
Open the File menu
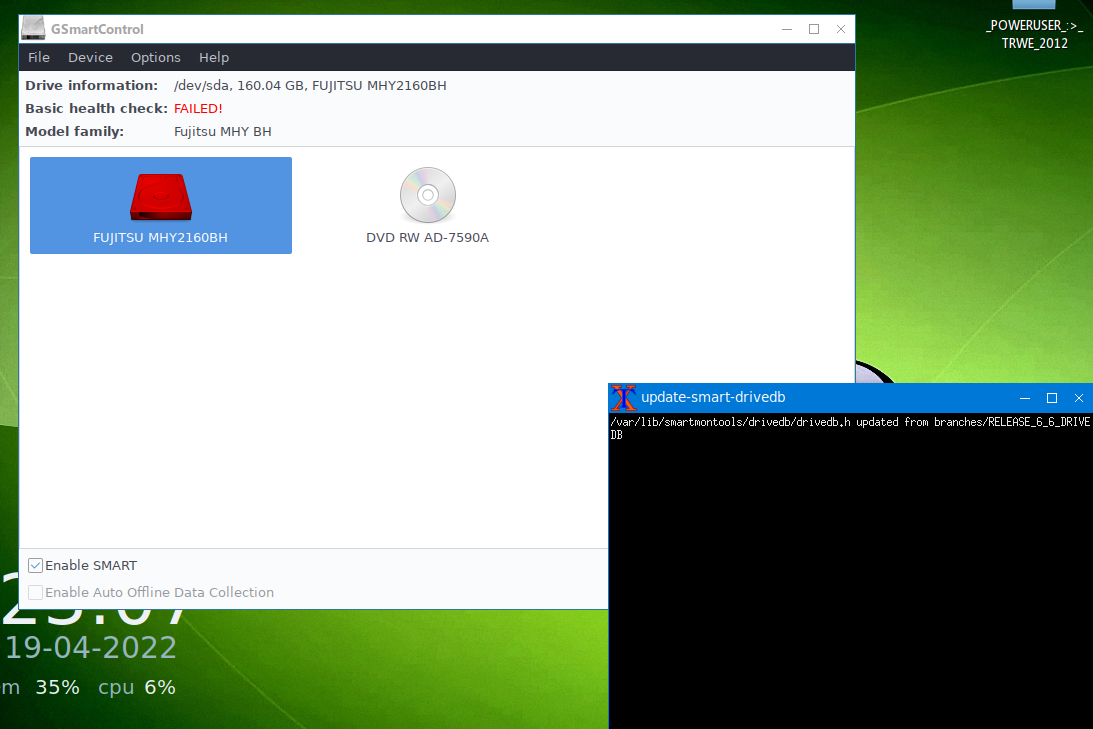(39, 57)
